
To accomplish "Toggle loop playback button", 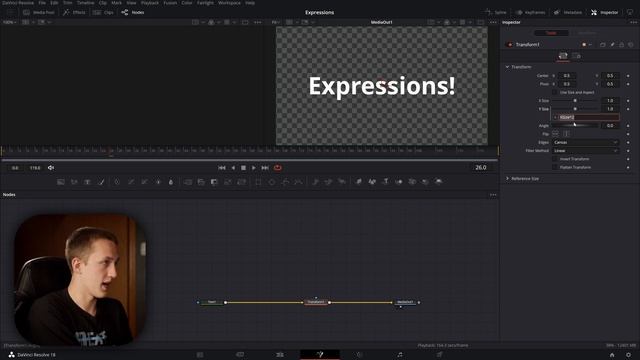I will 278,168.
